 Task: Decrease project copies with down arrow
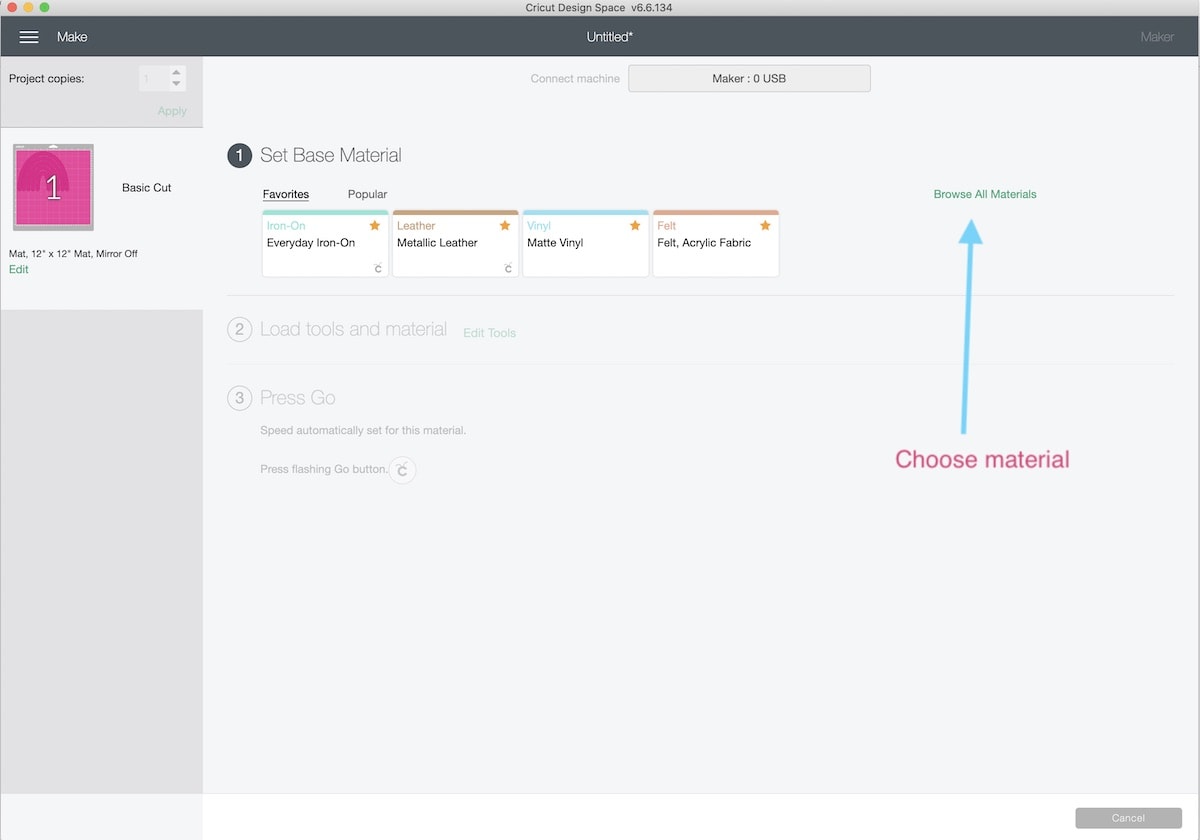[176, 84]
